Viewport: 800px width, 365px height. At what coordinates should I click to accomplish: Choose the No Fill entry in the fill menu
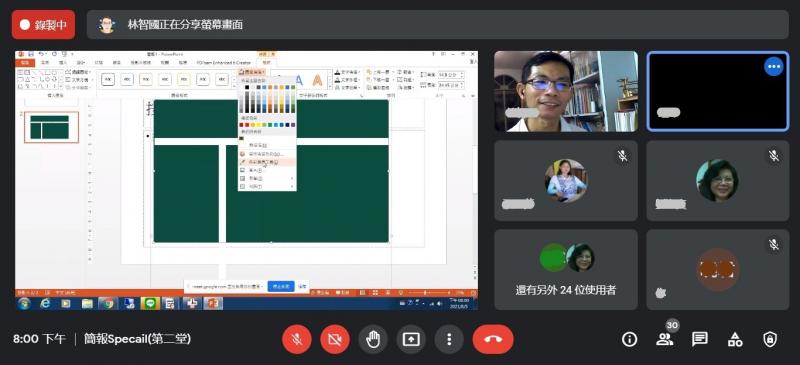click(x=266, y=145)
